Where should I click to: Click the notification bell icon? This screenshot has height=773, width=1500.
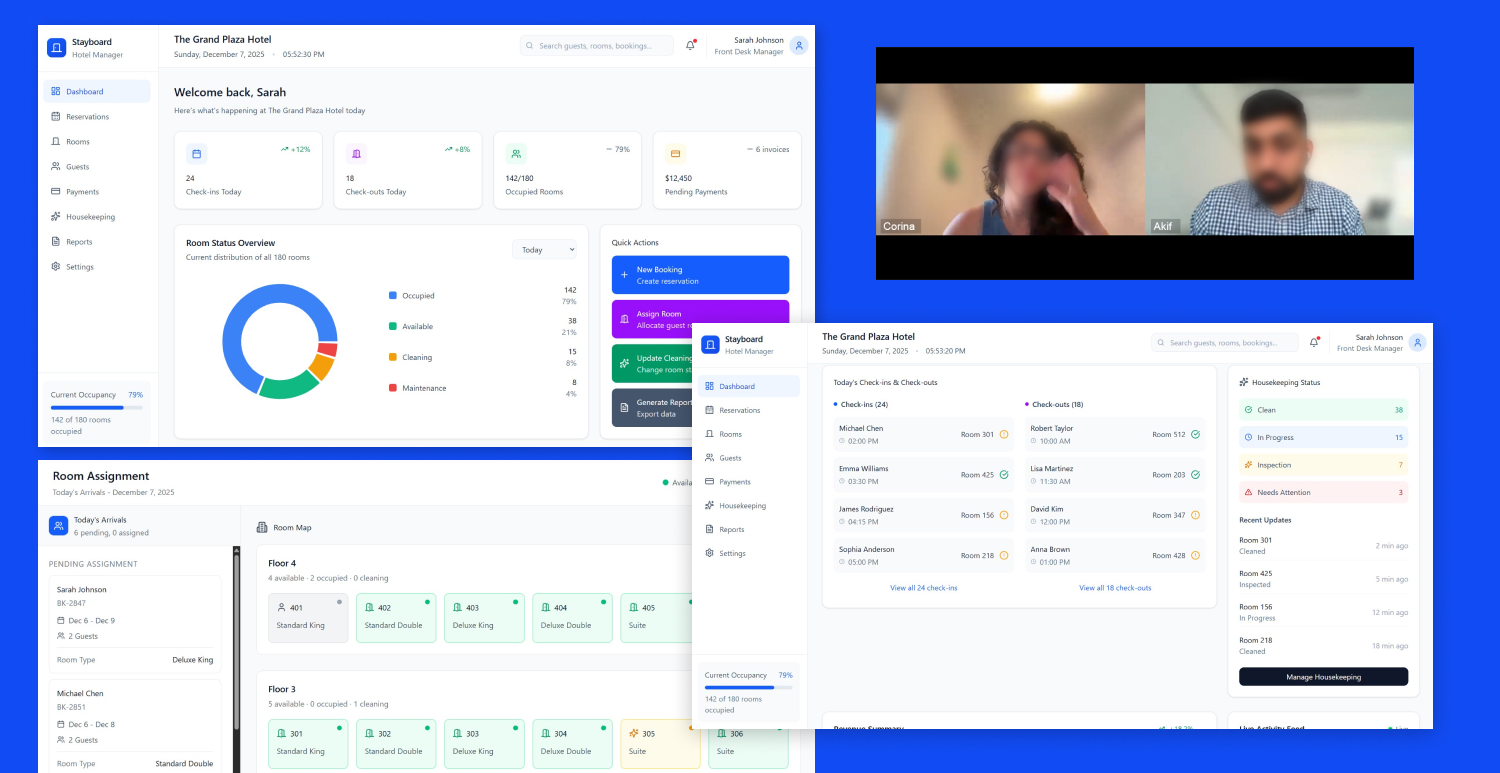click(x=690, y=45)
